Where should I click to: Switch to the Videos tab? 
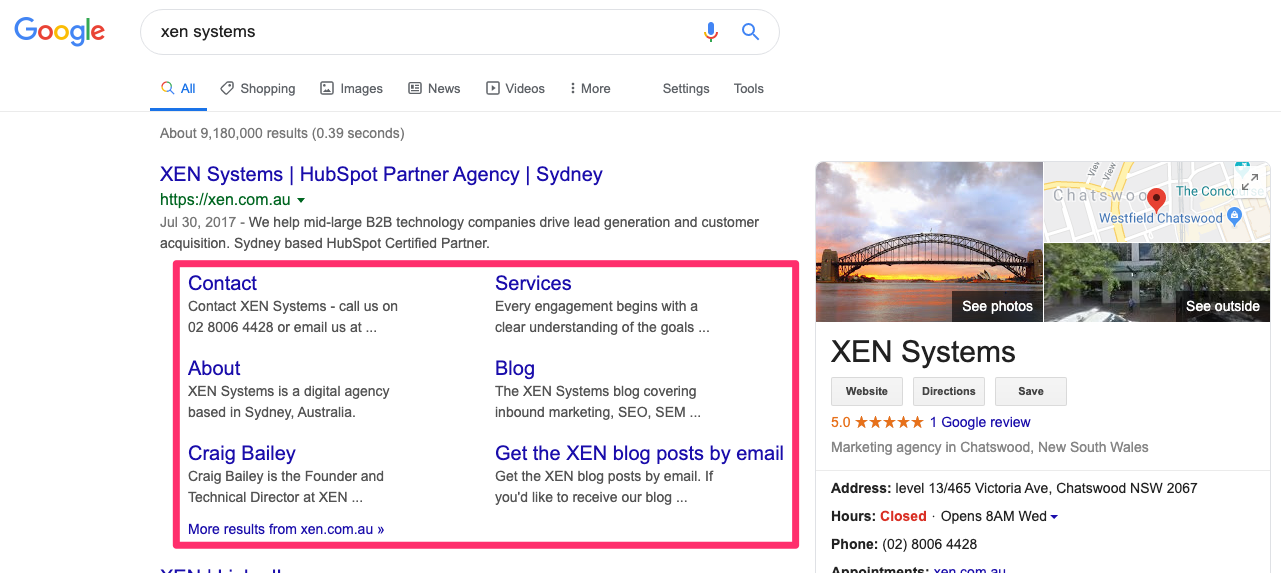515,88
